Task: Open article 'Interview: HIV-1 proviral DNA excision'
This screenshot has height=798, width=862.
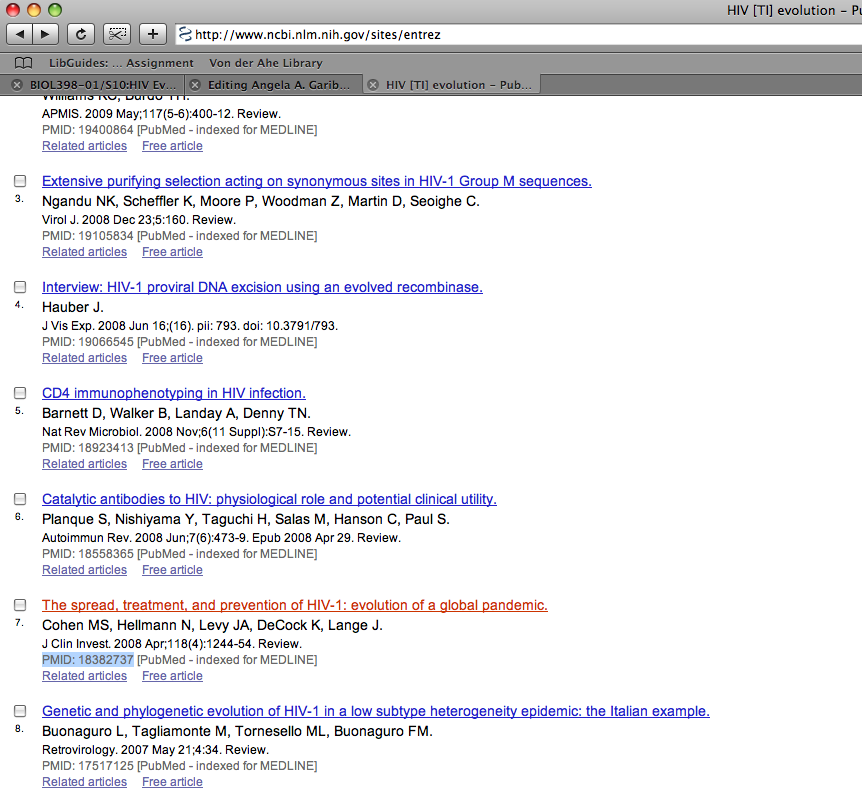Action: [x=262, y=287]
